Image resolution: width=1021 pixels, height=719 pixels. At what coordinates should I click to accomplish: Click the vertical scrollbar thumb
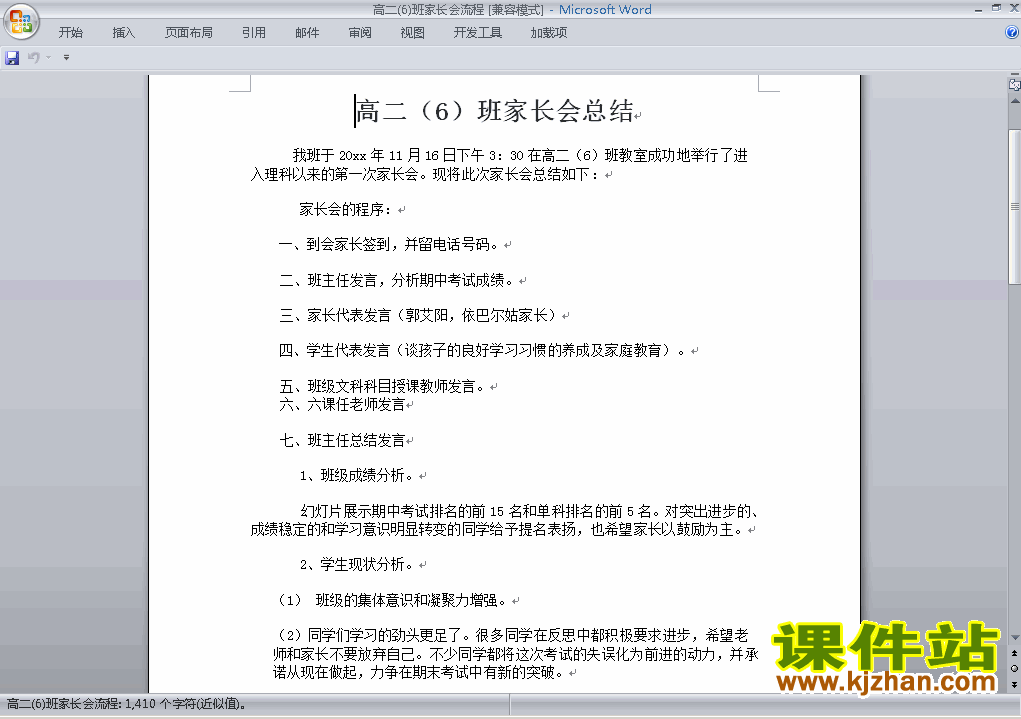point(1014,206)
